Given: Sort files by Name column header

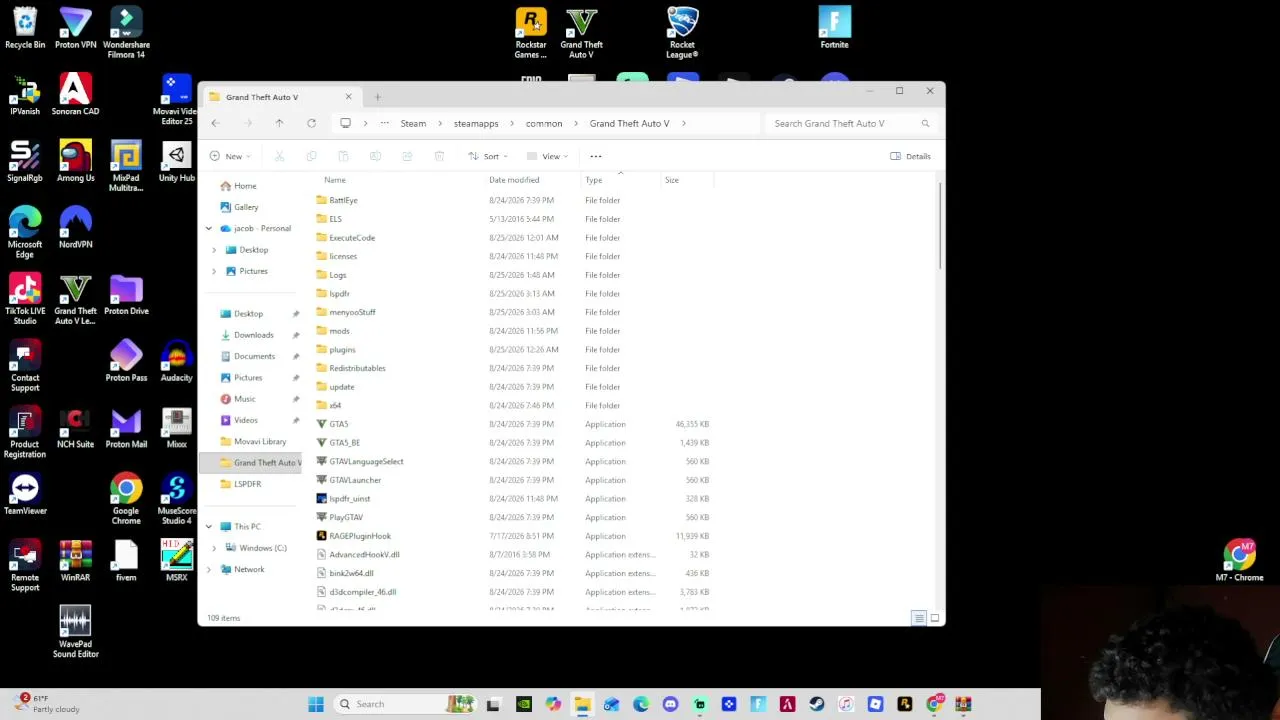Looking at the screenshot, I should click(x=335, y=180).
